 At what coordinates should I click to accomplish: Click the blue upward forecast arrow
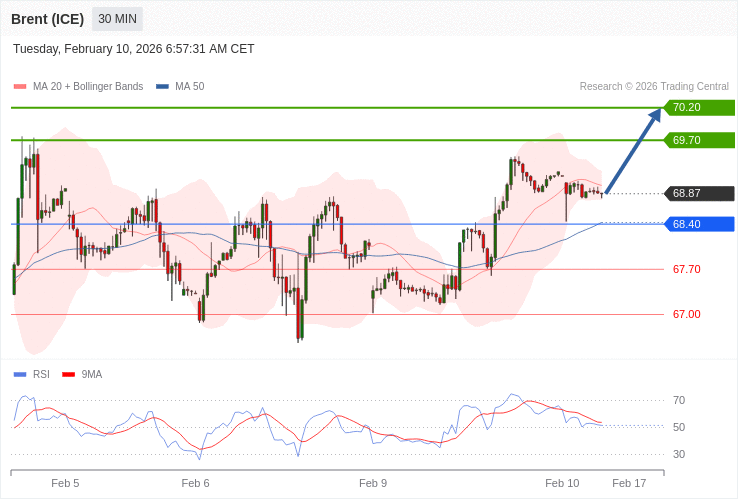(632, 152)
